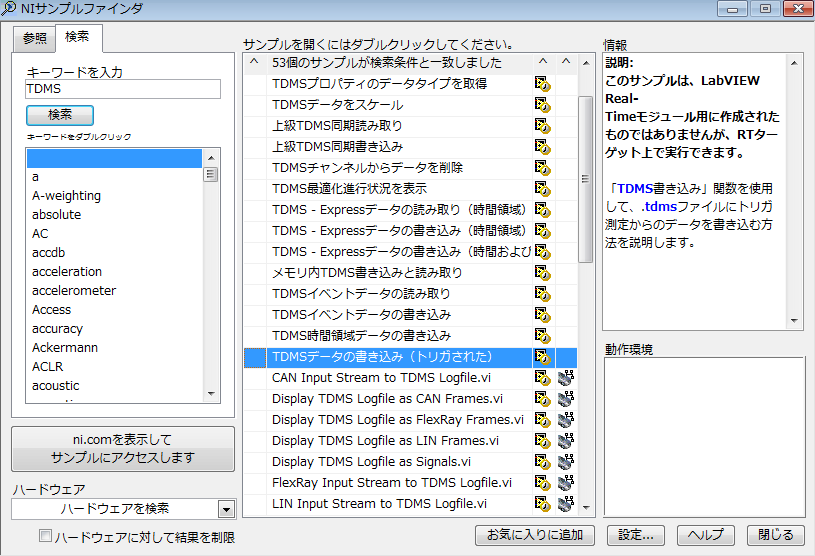Click VI icon beside CAN Input Stream to TDMS Logfile.vi
This screenshot has width=815, height=556.
click(x=542, y=378)
